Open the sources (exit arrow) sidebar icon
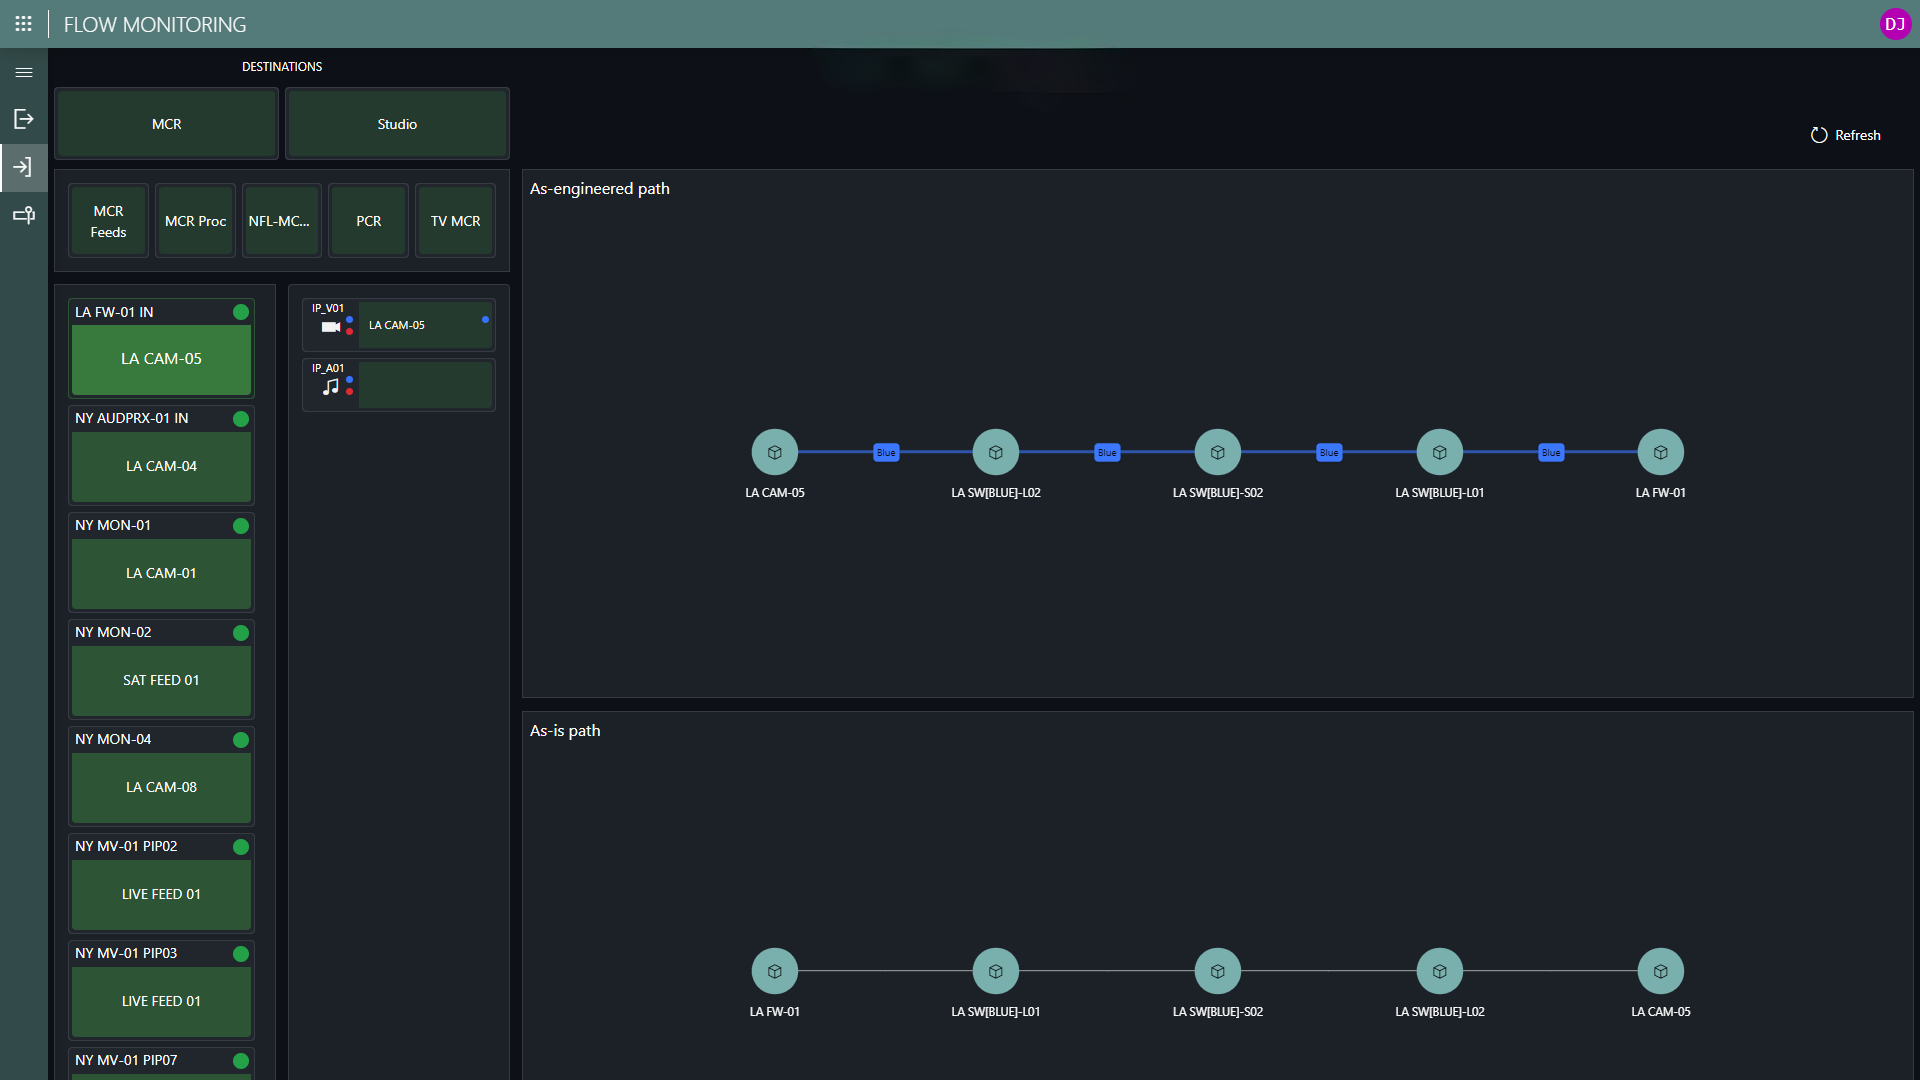Image resolution: width=1920 pixels, height=1080 pixels. pos(24,119)
